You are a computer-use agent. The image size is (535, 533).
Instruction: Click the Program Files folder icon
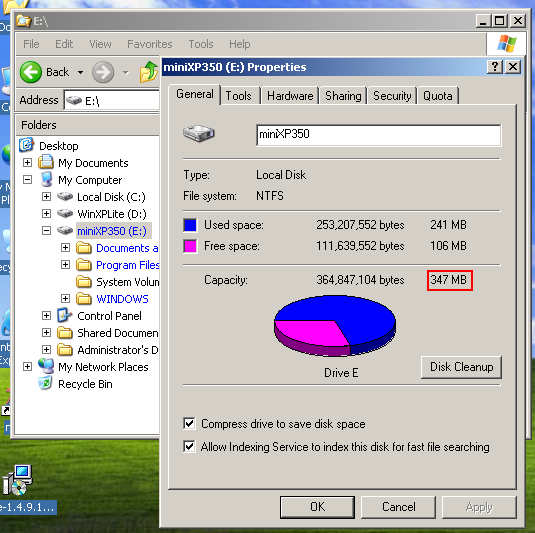pyautogui.click(x=84, y=265)
